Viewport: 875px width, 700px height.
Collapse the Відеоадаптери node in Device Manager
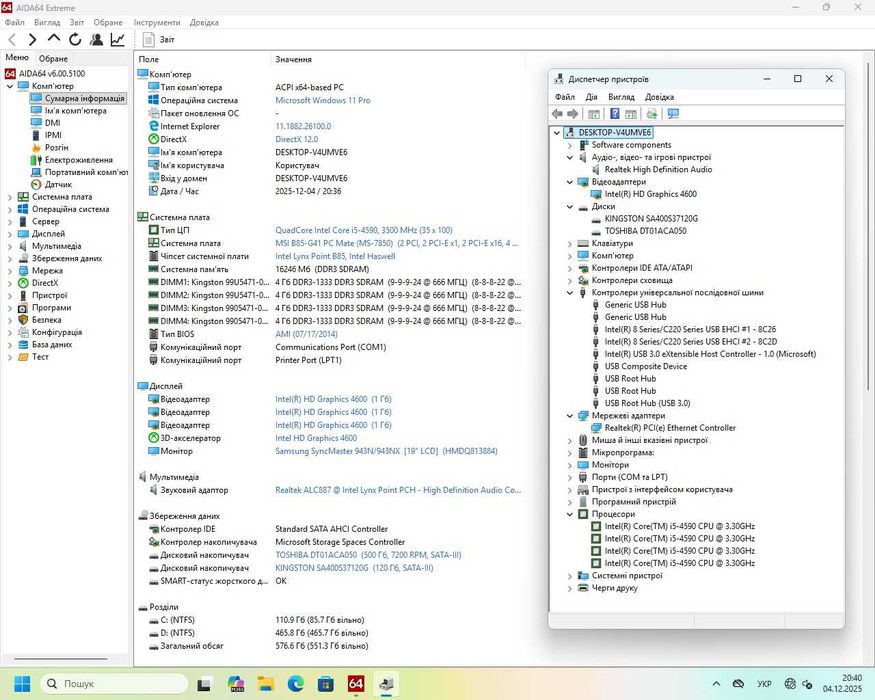570,182
